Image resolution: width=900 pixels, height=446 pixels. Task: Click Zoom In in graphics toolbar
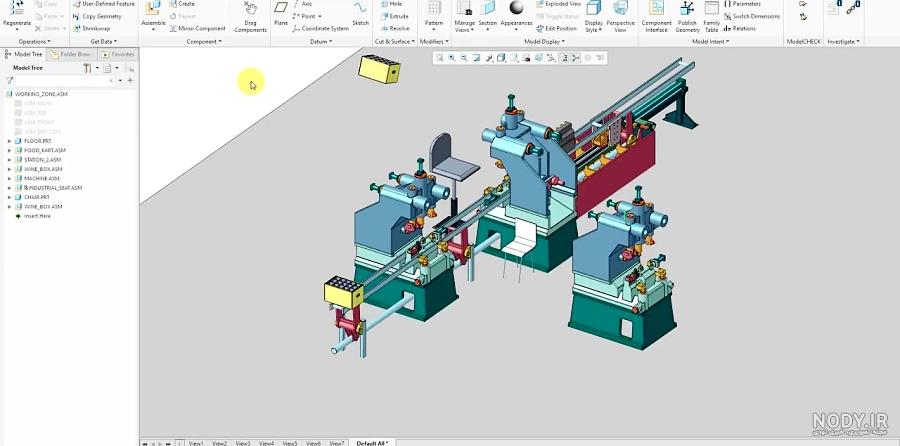click(452, 57)
